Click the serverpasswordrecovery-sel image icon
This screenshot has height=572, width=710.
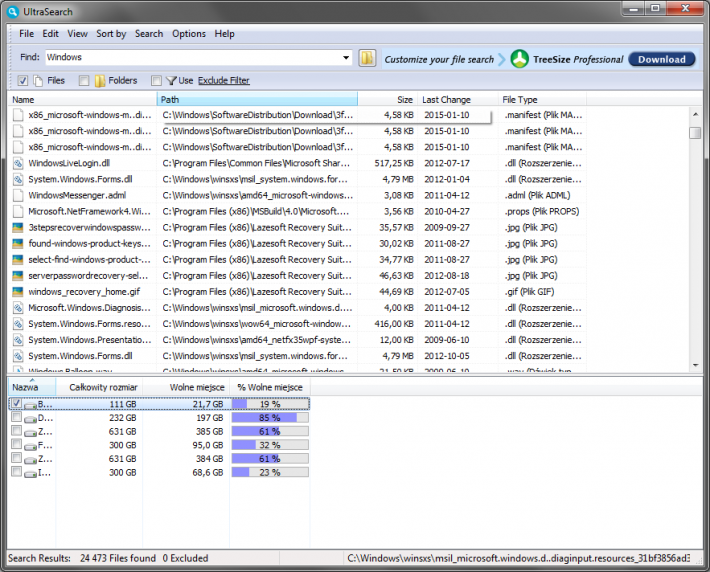coord(18,276)
